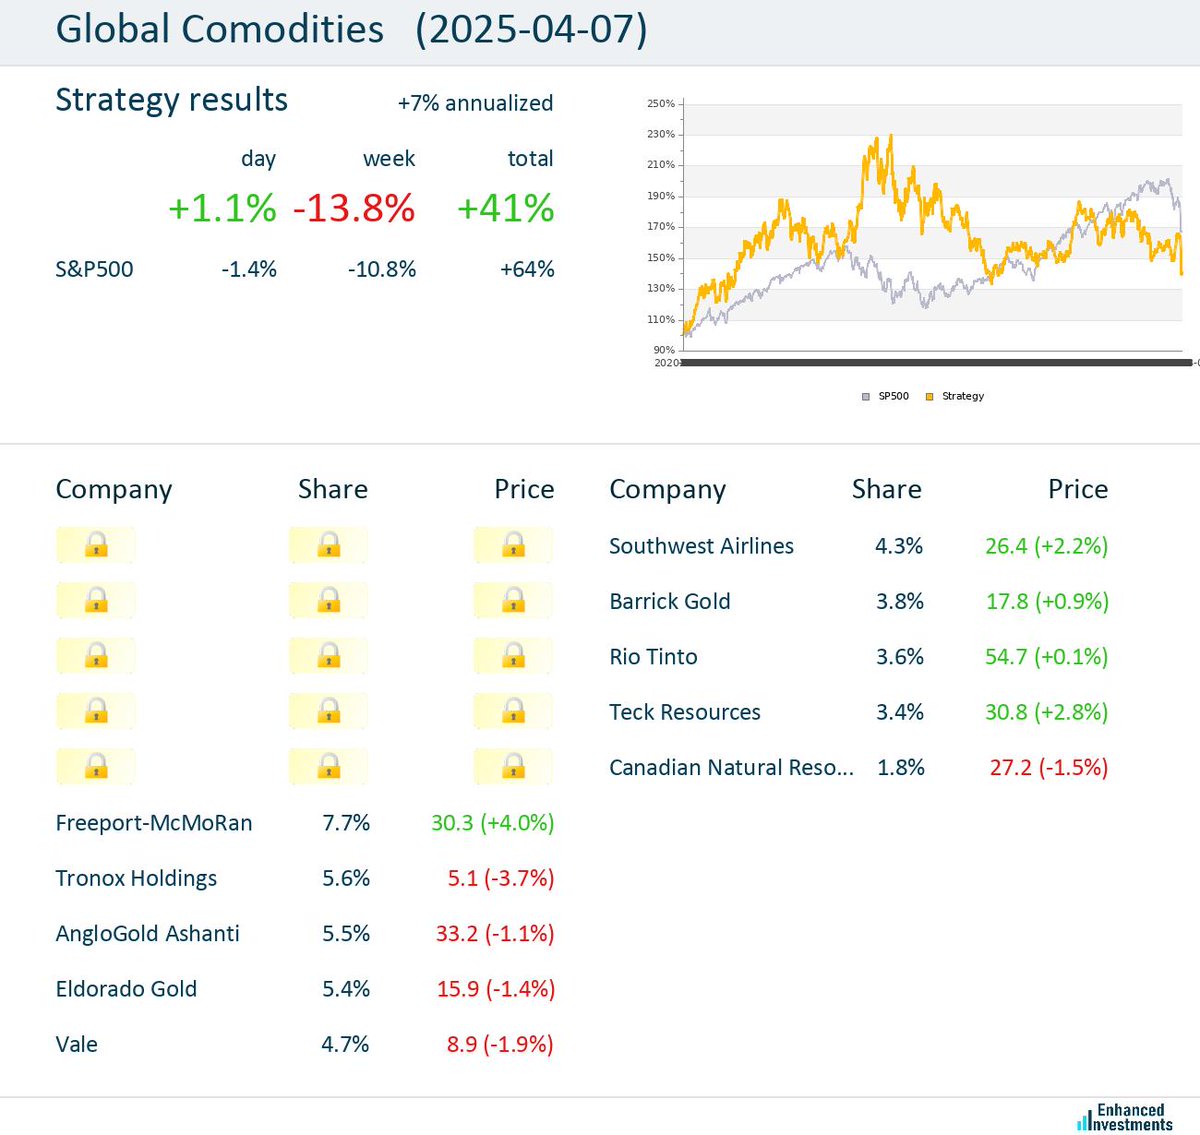Click the Share lock icon in third locked row
The width and height of the screenshot is (1200, 1135).
coord(328,656)
